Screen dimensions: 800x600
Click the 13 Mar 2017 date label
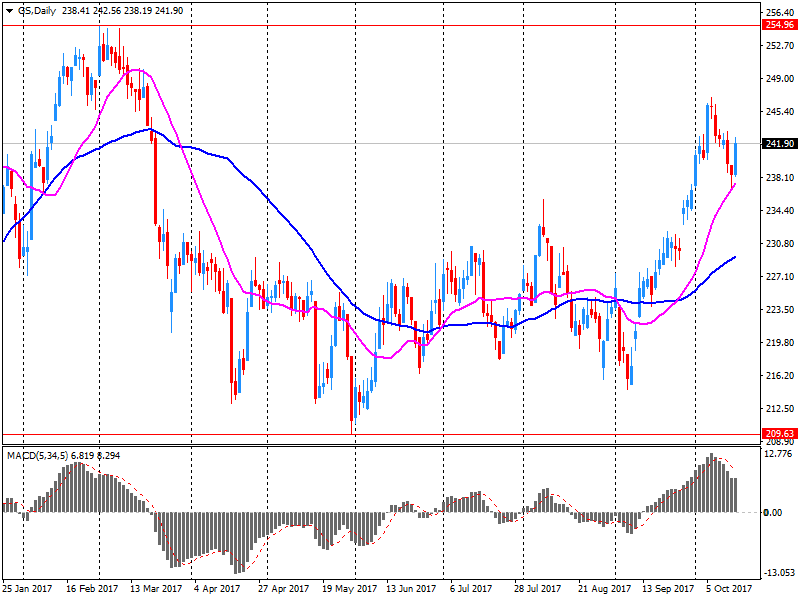pos(156,588)
